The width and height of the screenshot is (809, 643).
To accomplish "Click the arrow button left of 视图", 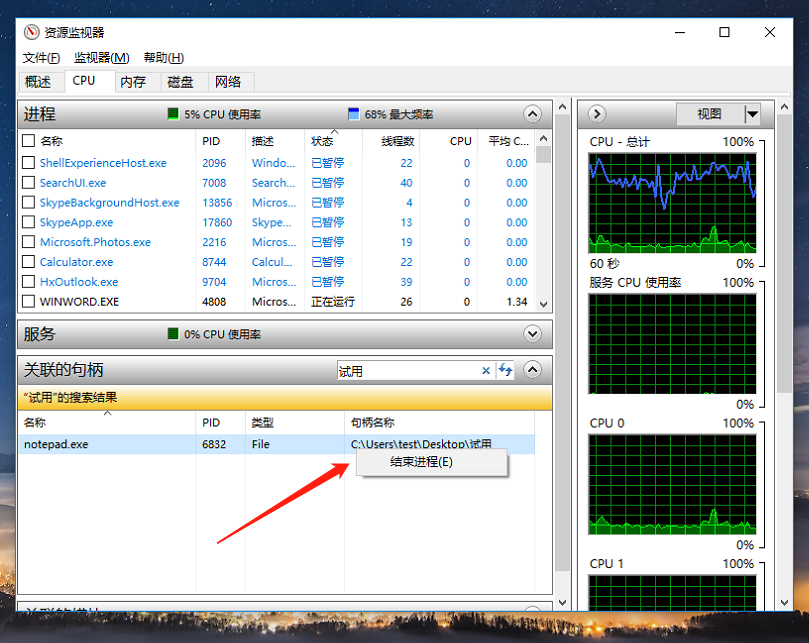I will point(598,114).
